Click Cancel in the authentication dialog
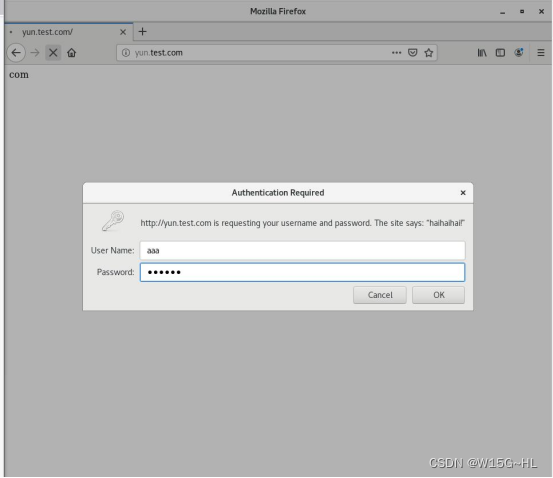Screen dimensions: 553x478 (380, 295)
